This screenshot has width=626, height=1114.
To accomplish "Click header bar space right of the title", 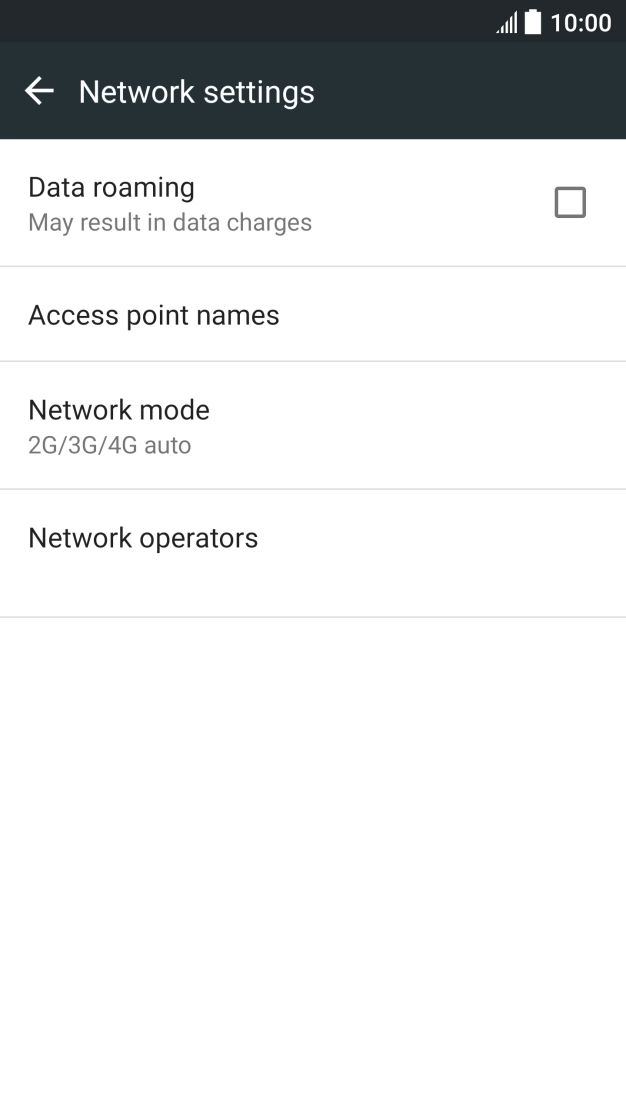I will click(x=469, y=91).
